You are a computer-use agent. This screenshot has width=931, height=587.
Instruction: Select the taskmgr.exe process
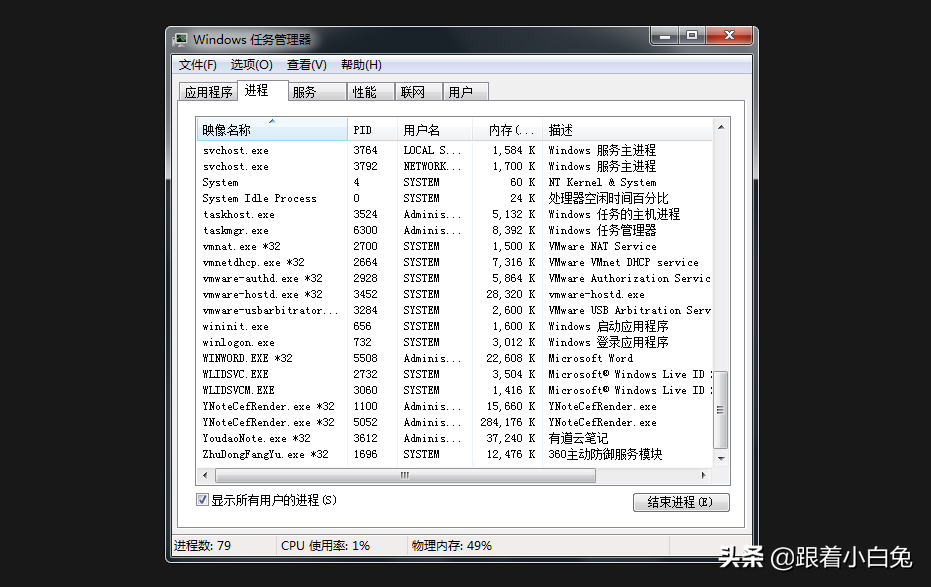pyautogui.click(x=454, y=230)
